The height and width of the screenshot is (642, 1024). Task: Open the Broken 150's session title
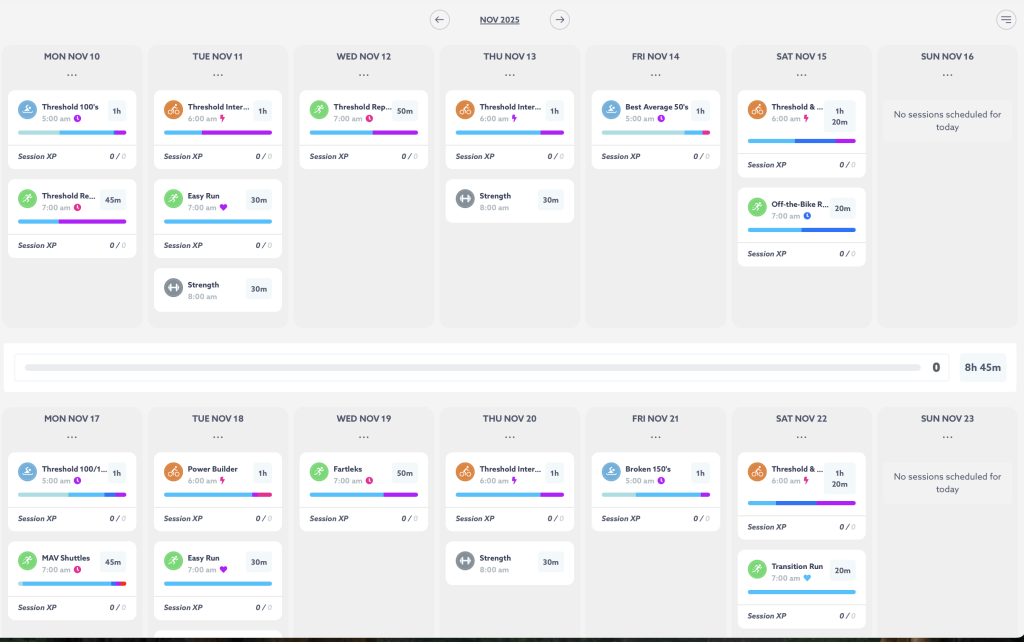point(648,469)
